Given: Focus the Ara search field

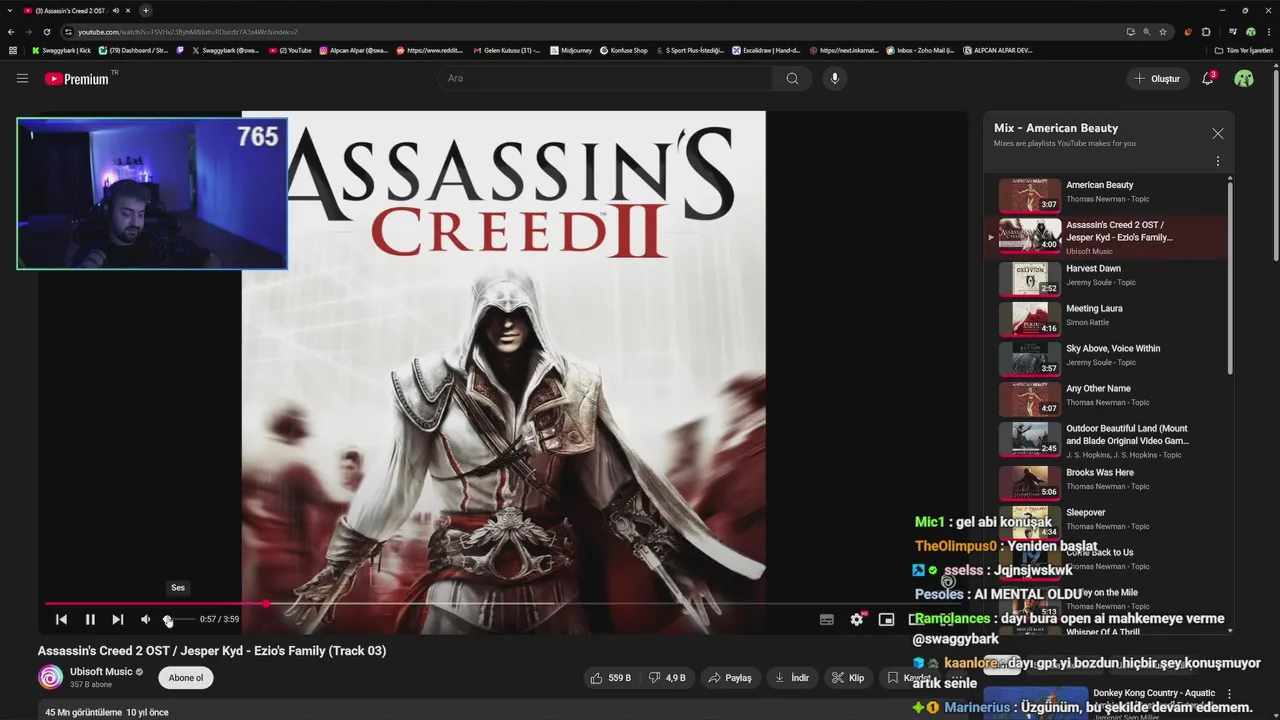Looking at the screenshot, I should click(x=605, y=78).
